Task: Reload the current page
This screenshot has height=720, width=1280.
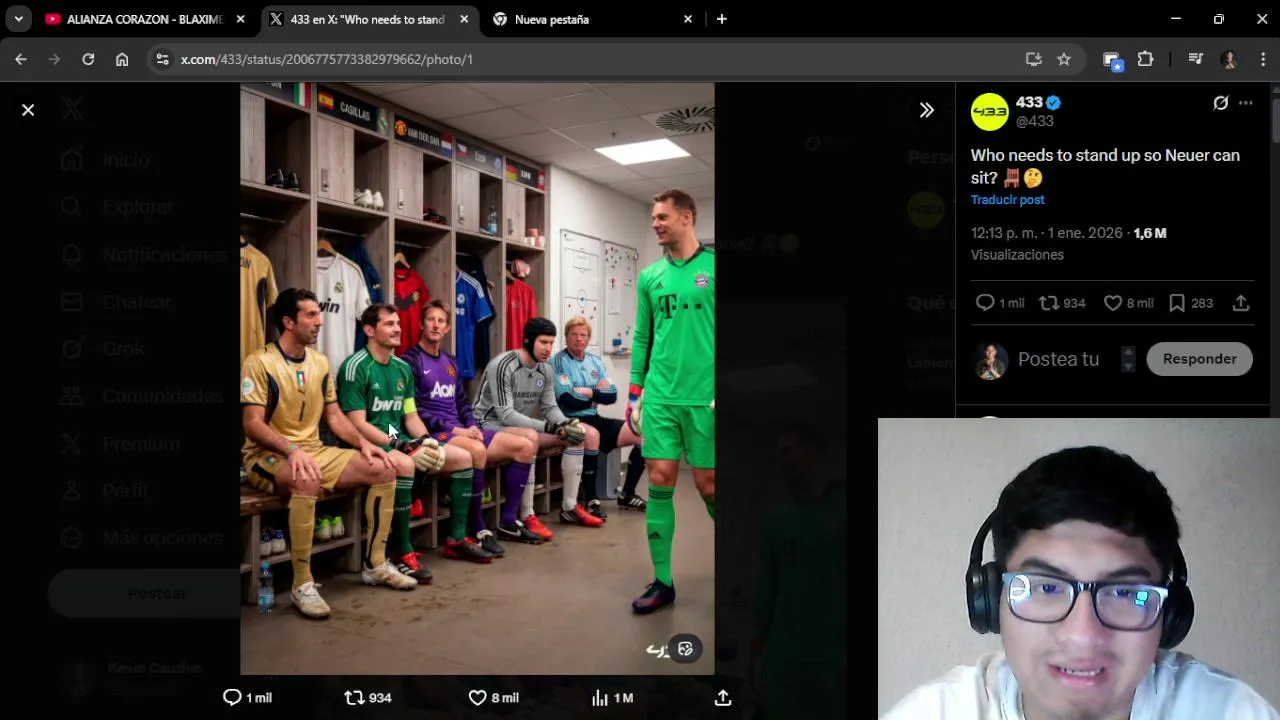Action: (88, 59)
